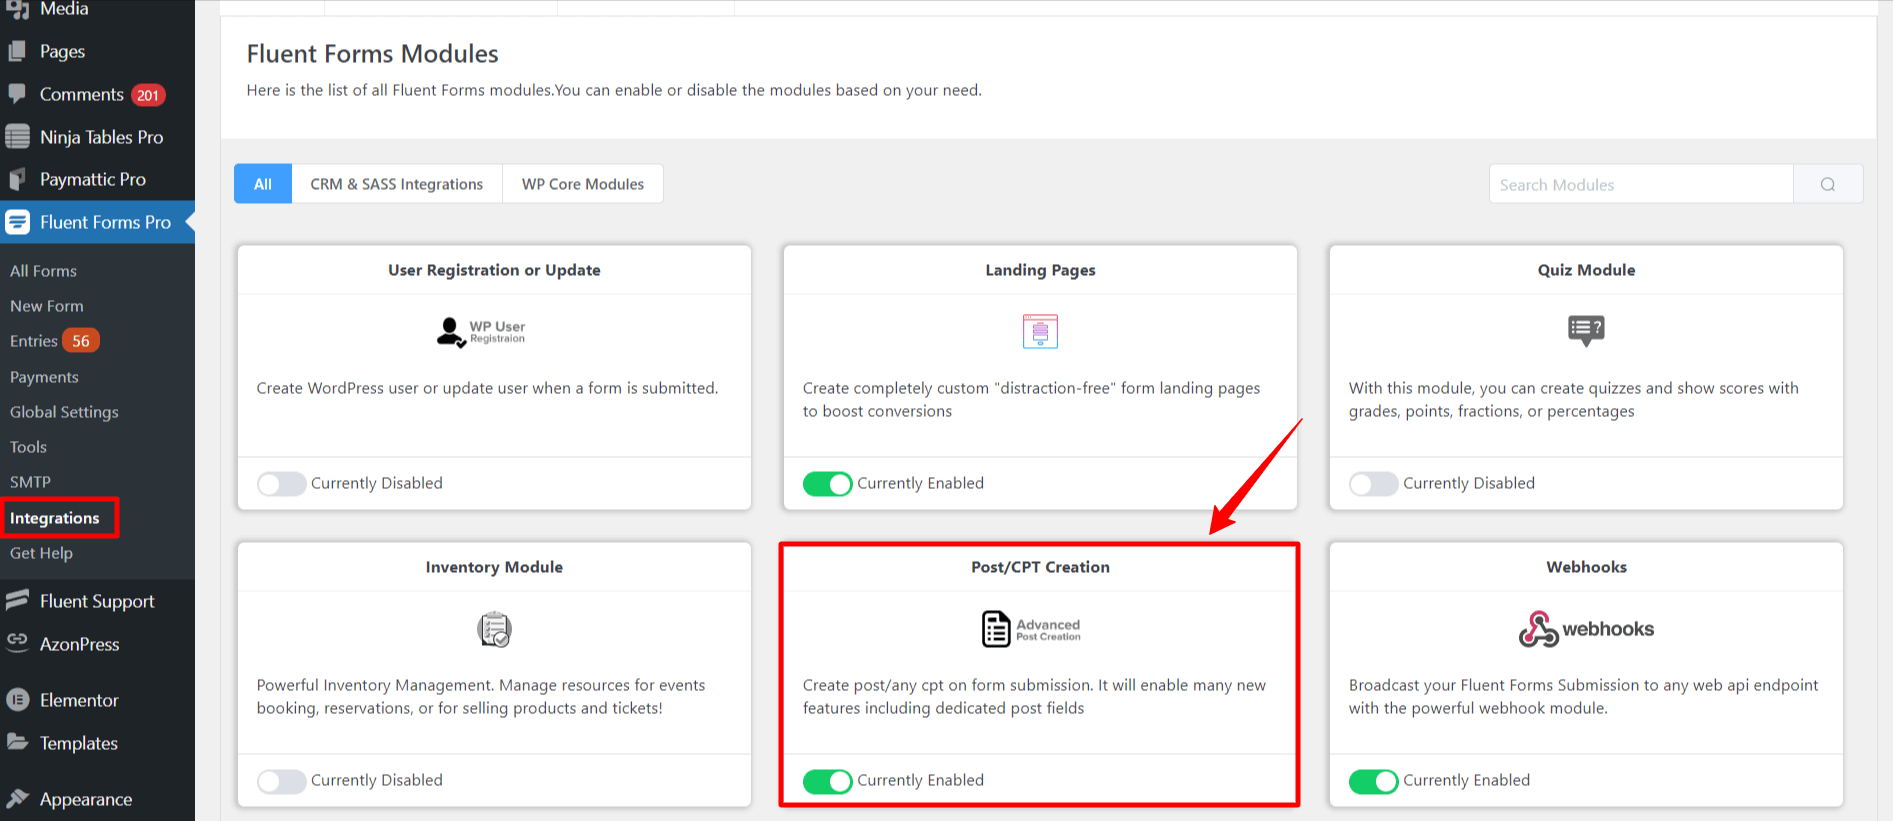Disable the Landing Pages module toggle
This screenshot has height=821, width=1893.
827,484
